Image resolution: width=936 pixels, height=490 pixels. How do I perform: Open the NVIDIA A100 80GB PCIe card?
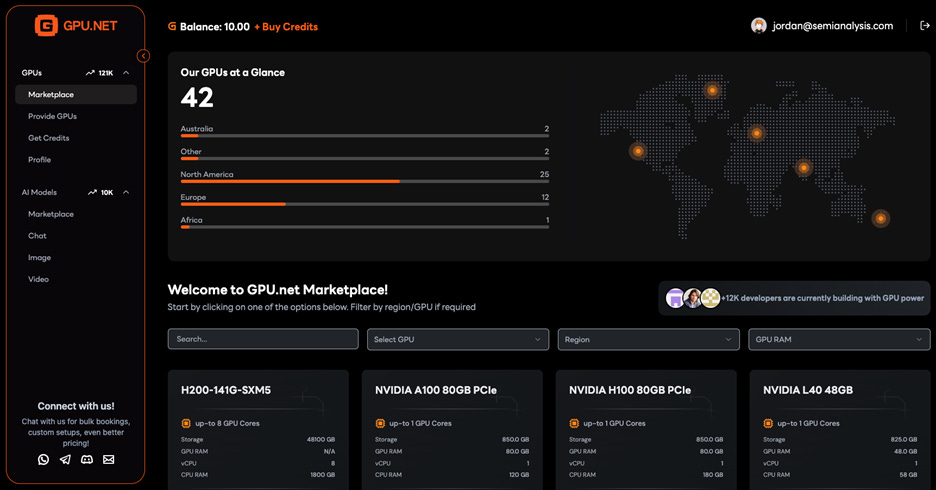pos(452,430)
